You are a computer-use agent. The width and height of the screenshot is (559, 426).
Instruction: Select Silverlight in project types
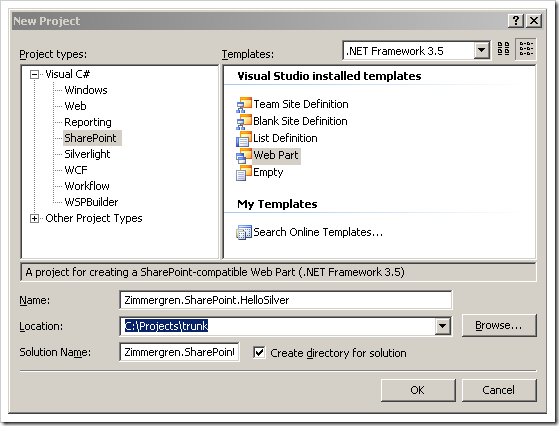click(x=87, y=154)
